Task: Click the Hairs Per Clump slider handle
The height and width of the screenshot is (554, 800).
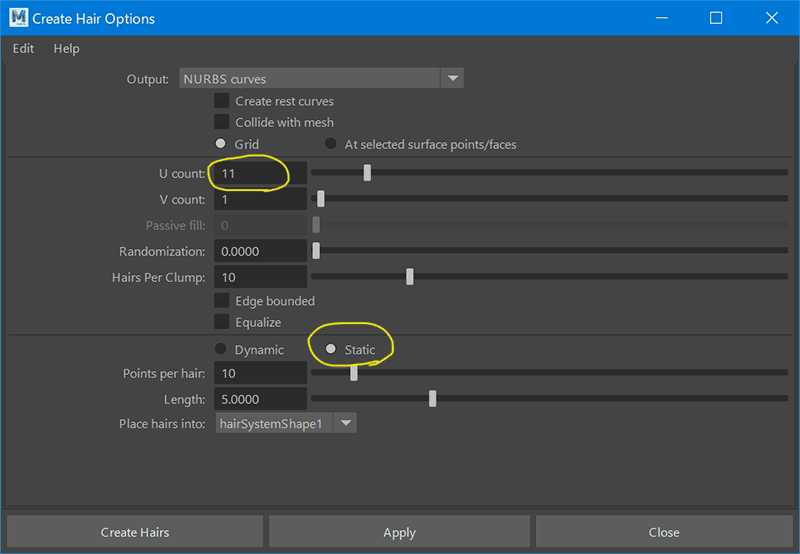Action: point(410,277)
